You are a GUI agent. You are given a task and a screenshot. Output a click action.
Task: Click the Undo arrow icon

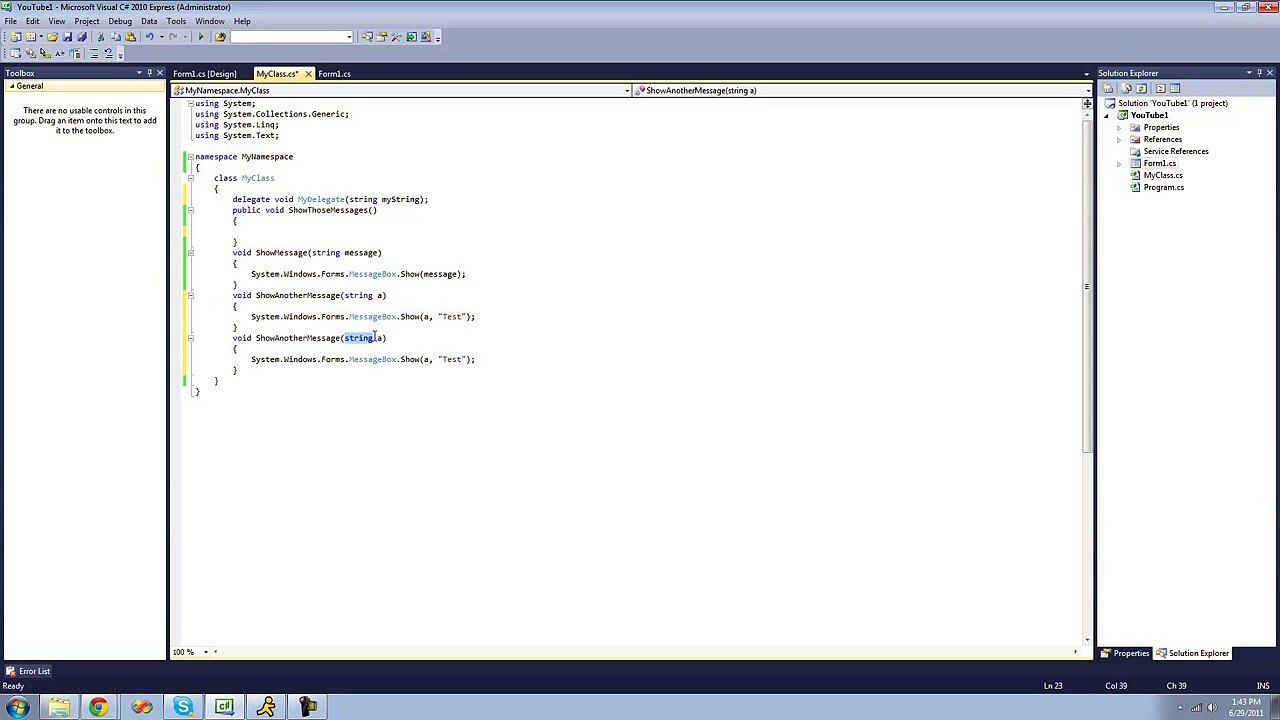(150, 37)
